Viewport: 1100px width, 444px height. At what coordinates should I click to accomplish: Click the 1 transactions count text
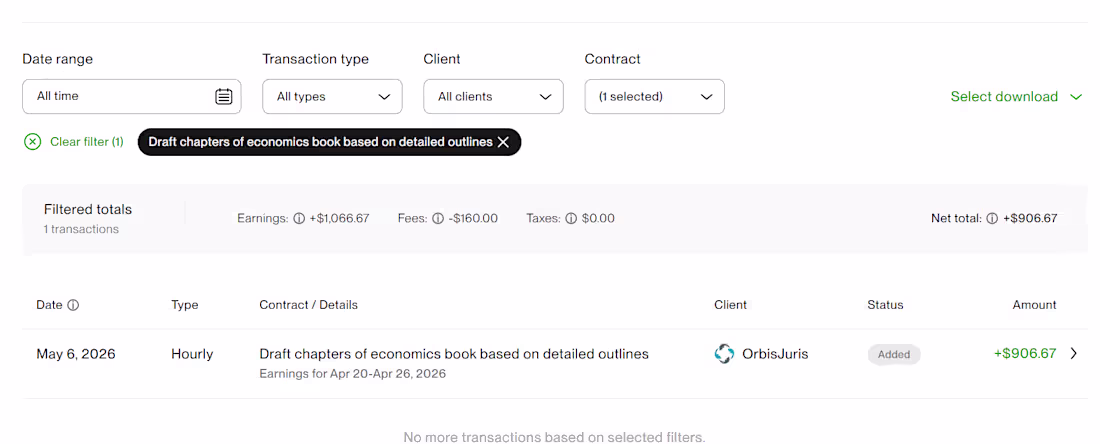click(81, 229)
